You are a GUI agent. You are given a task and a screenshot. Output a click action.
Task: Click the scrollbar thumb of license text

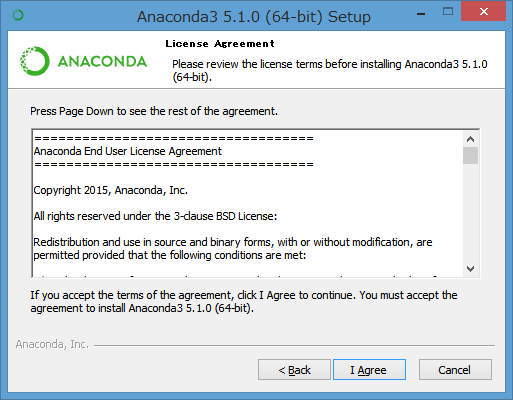(470, 156)
